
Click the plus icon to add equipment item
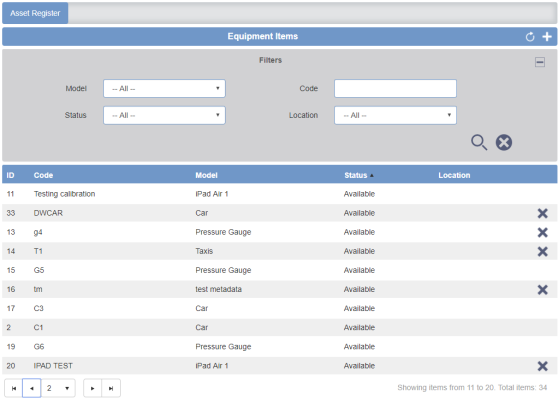(547, 37)
